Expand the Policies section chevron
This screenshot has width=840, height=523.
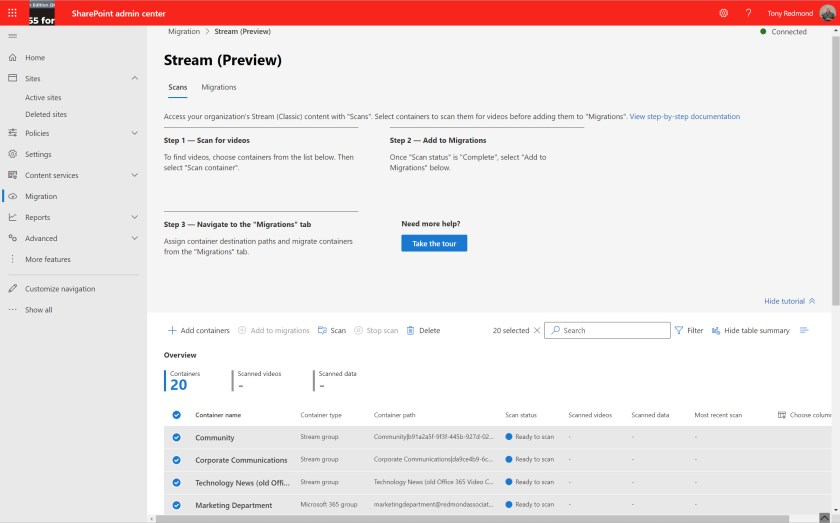[134, 133]
